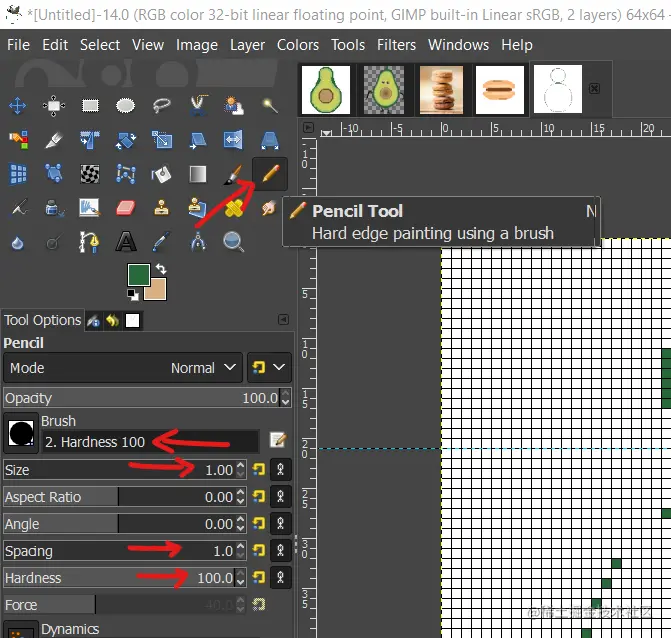Toggle Spacing link to brush default

(x=280, y=551)
